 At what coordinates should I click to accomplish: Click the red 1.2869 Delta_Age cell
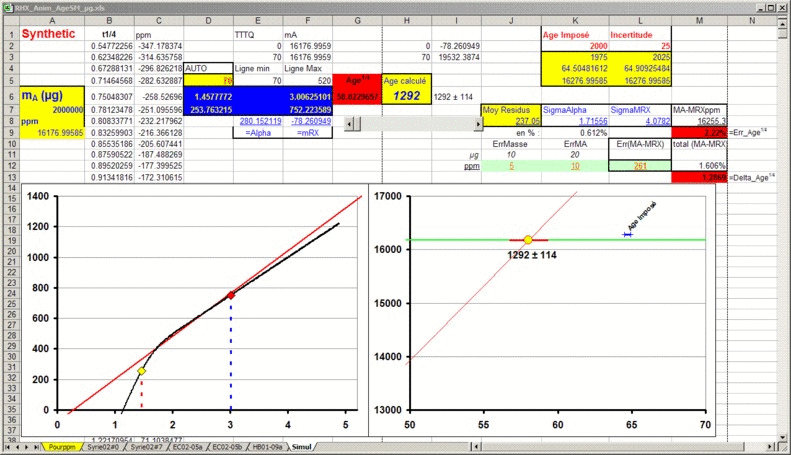[699, 178]
